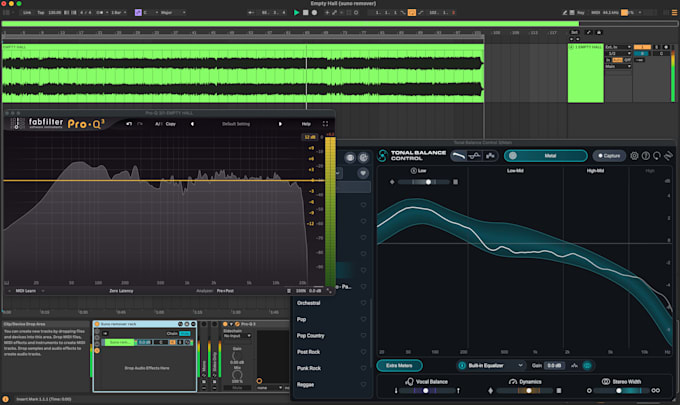Click MIDI Learn in Pro-Q 3
Viewport: 680px width, 405px height.
26,291
